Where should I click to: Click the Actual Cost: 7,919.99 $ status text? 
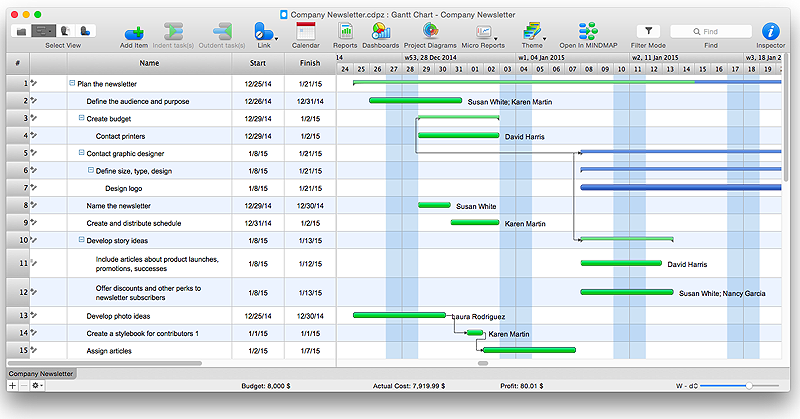[409, 386]
